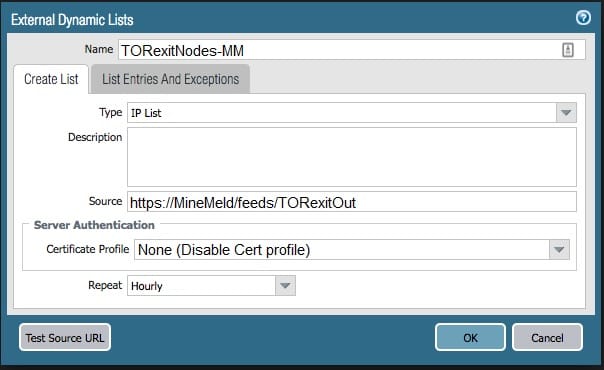Click the Description label text
The width and height of the screenshot is (604, 370).
pos(95,137)
